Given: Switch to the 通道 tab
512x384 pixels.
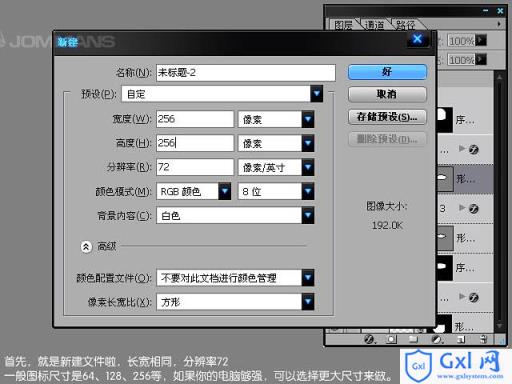Looking at the screenshot, I should tap(374, 25).
